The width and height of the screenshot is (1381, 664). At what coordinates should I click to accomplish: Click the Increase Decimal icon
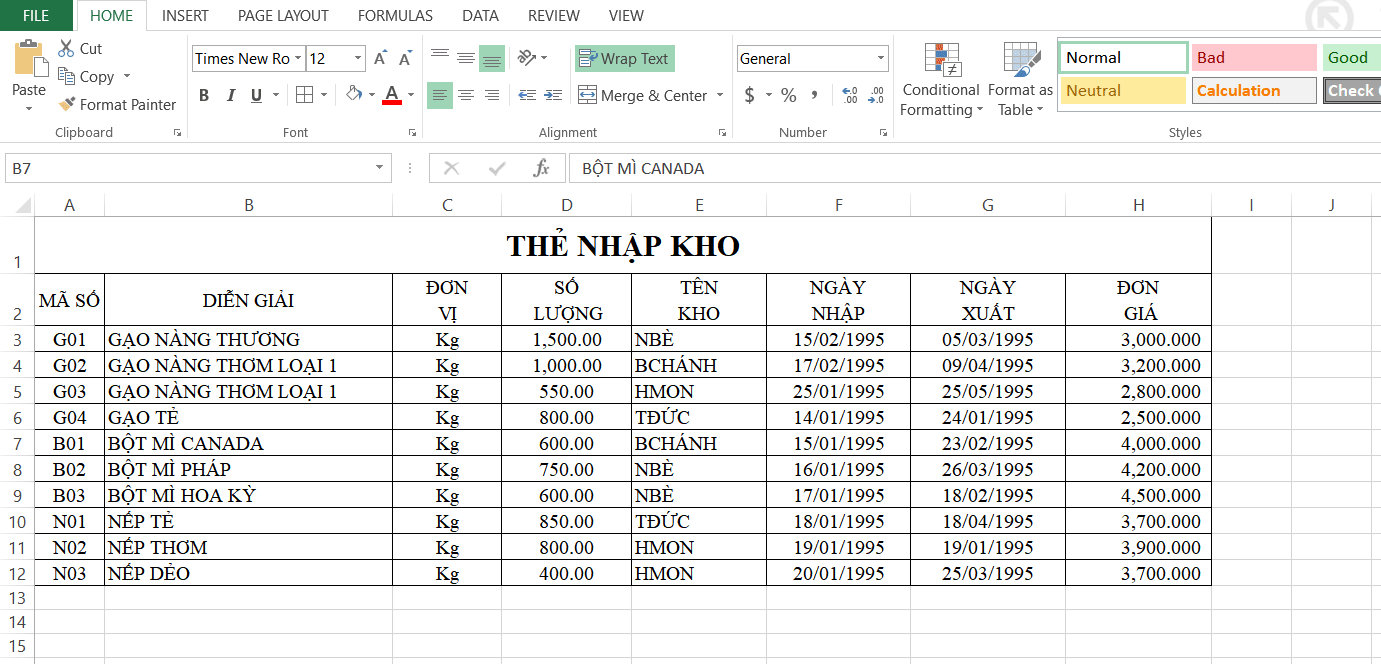click(x=850, y=95)
